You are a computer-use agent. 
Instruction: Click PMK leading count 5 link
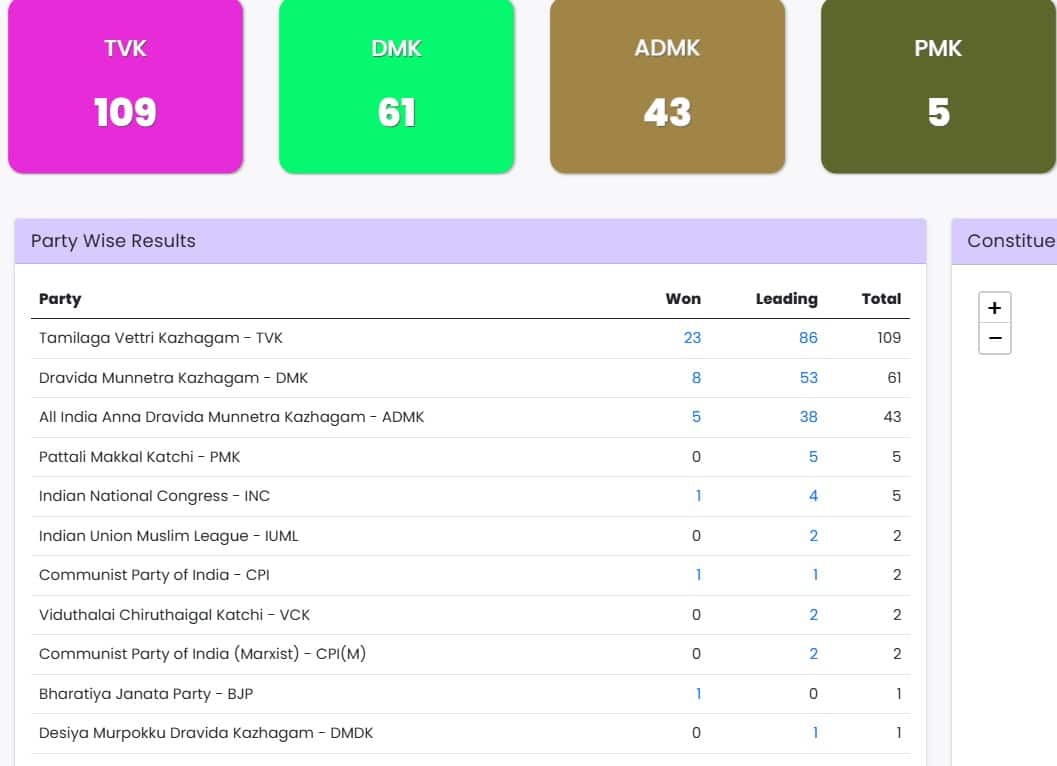(x=813, y=456)
